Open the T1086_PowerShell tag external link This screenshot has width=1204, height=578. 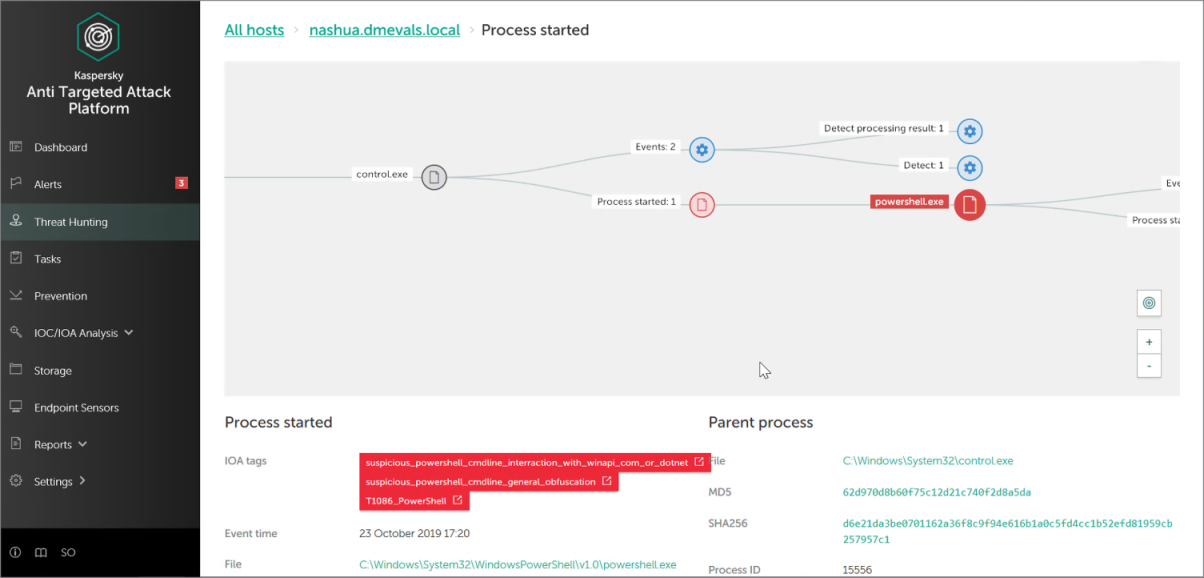459,500
